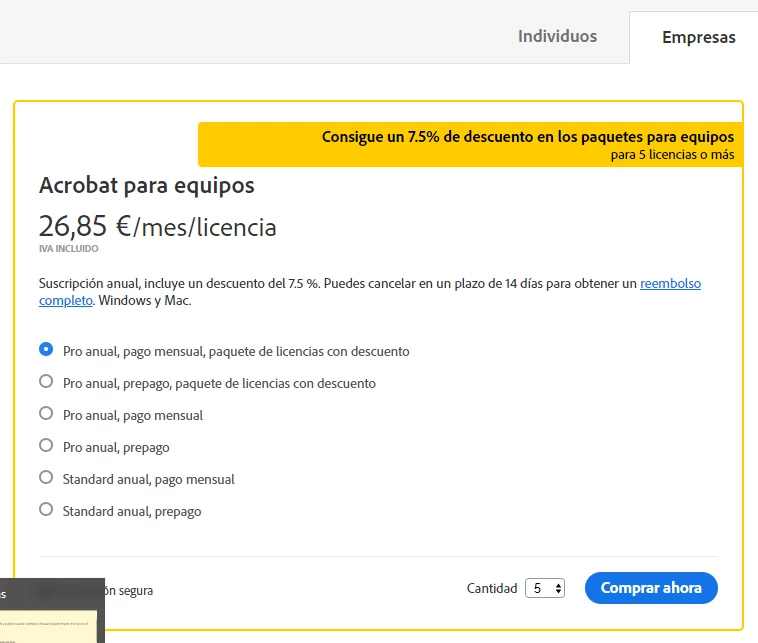Click the Acrobat para equipos heading
The width and height of the screenshot is (758, 643).
pos(146,185)
